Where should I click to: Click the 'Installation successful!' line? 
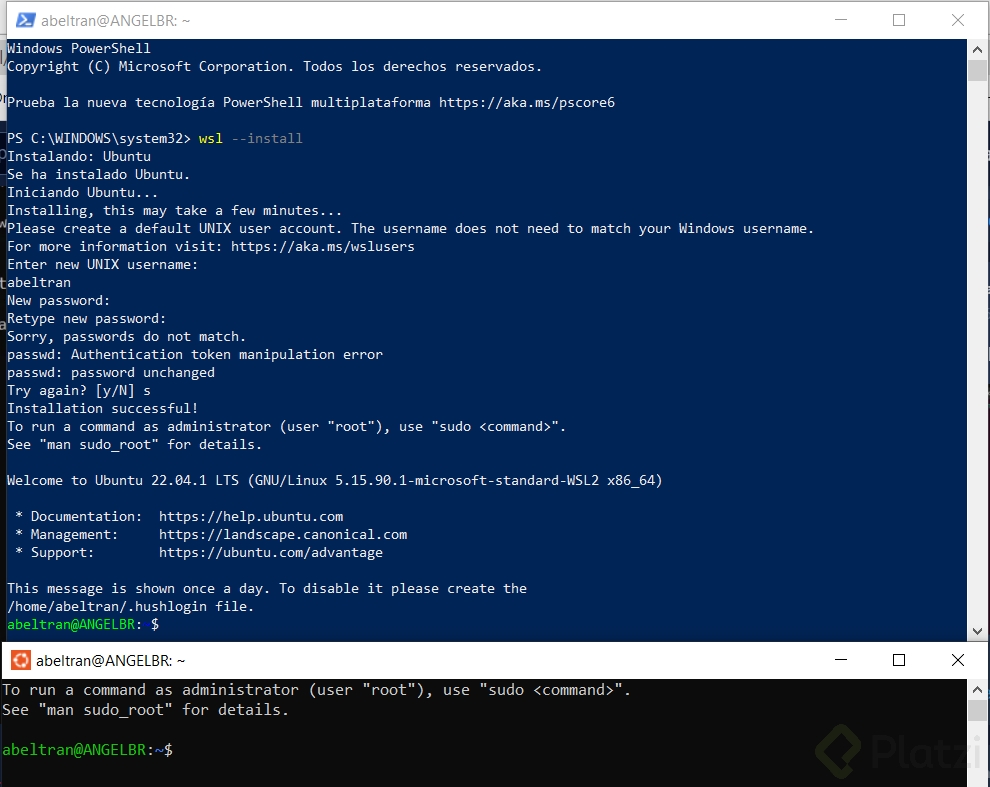pos(102,408)
